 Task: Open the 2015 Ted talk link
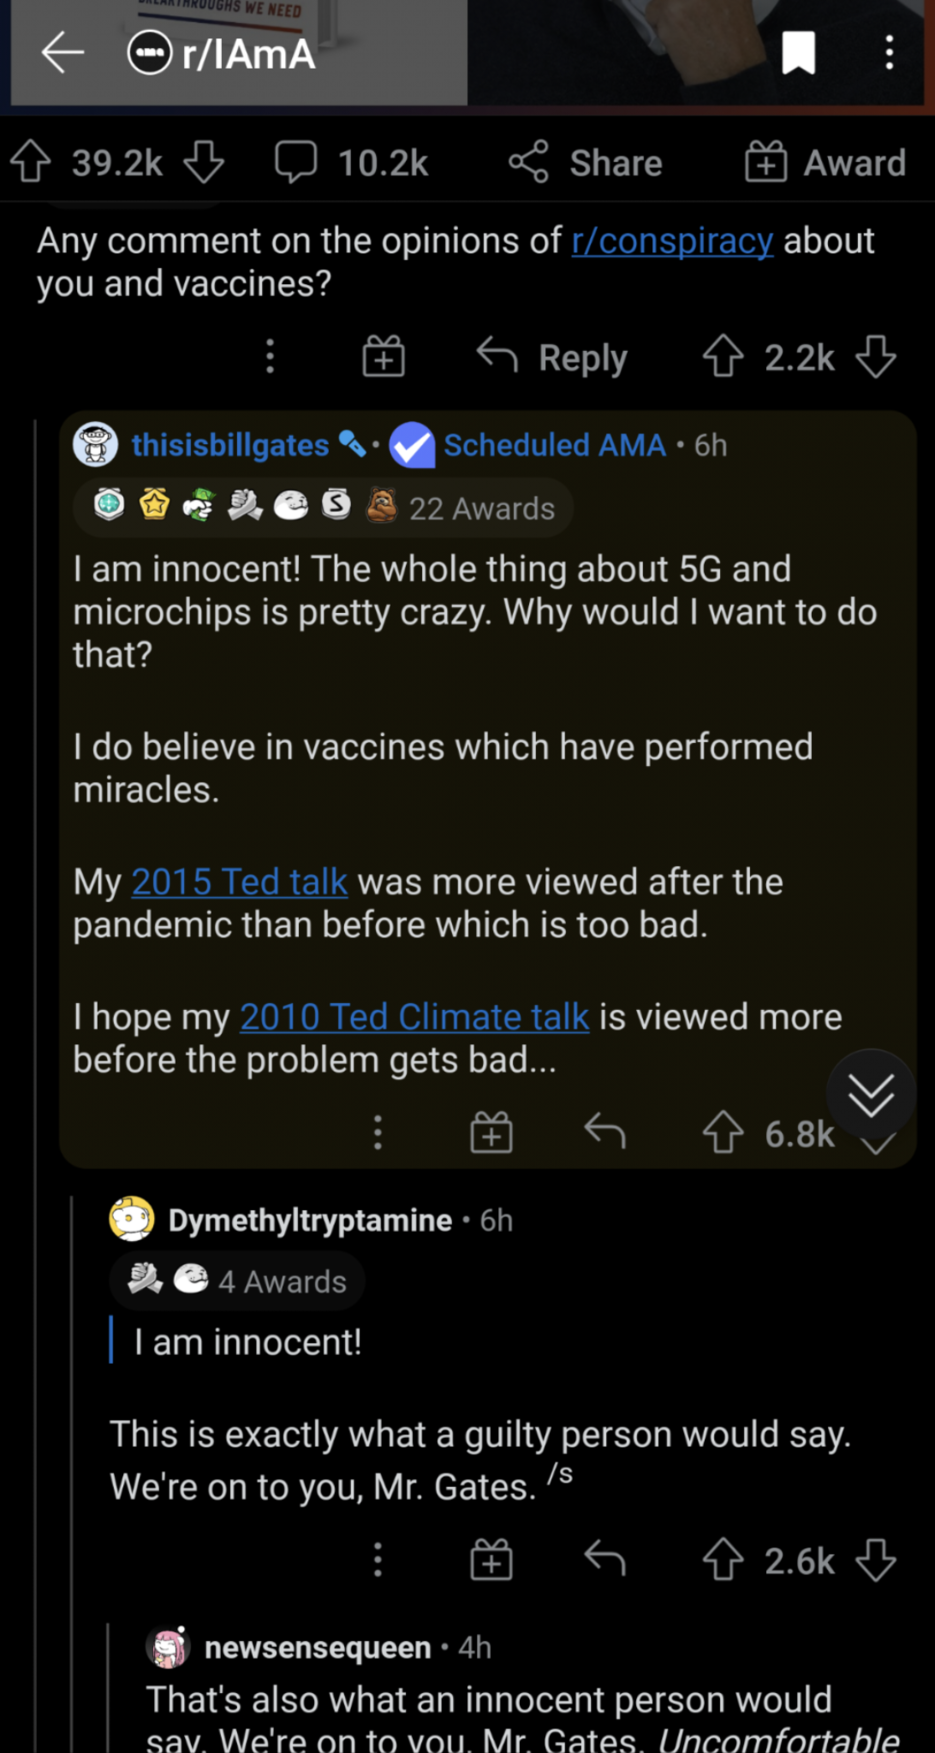(239, 882)
